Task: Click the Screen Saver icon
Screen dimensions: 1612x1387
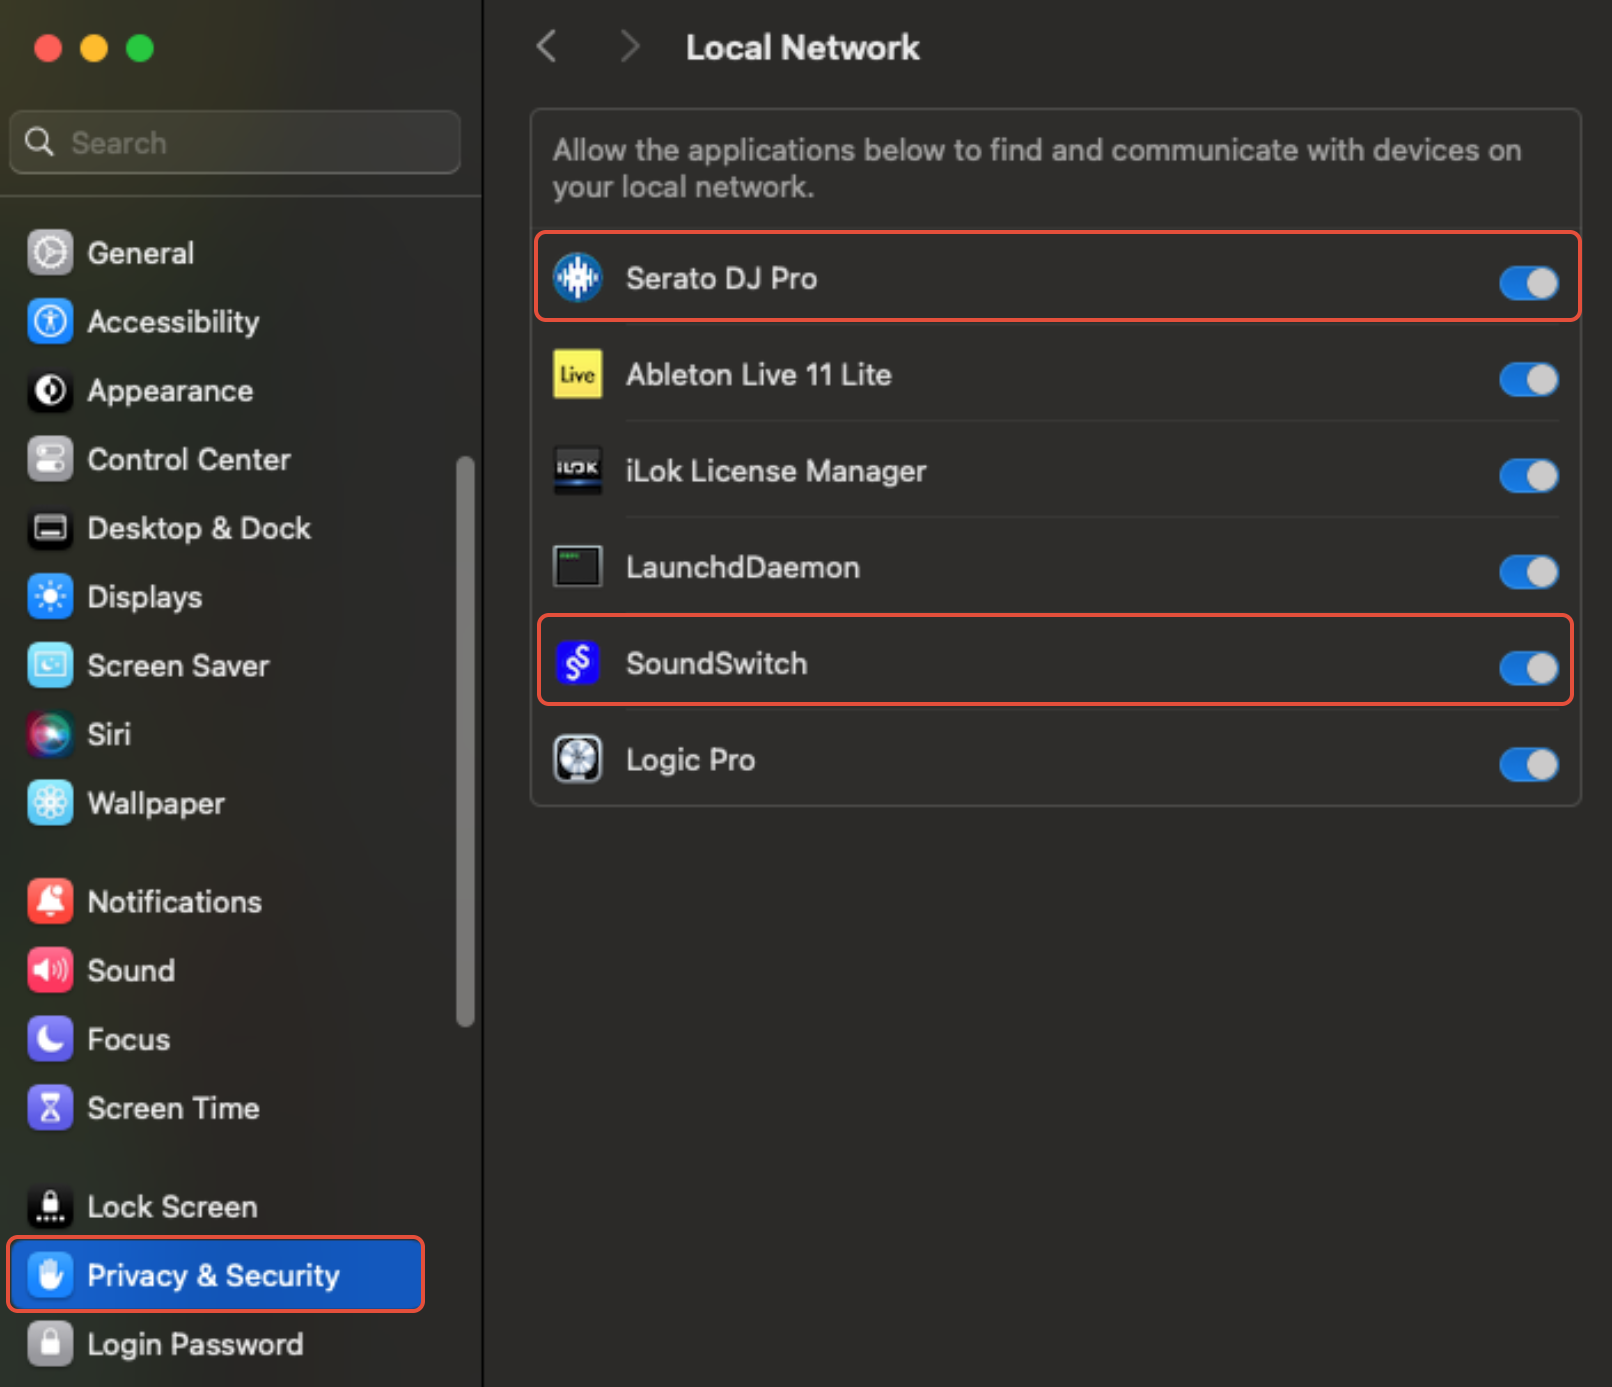Action: (x=50, y=666)
